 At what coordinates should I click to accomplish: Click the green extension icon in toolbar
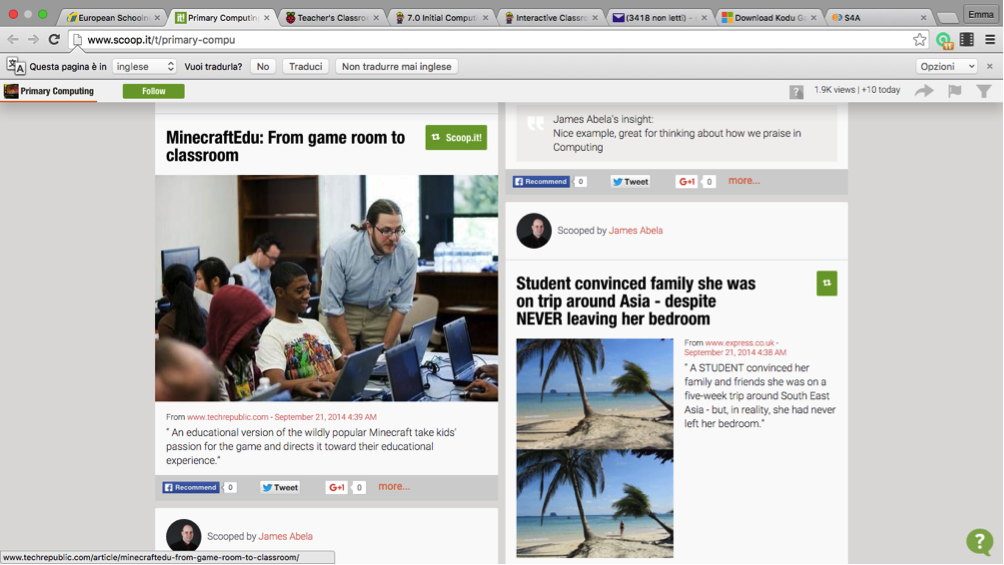pyautogui.click(x=944, y=40)
